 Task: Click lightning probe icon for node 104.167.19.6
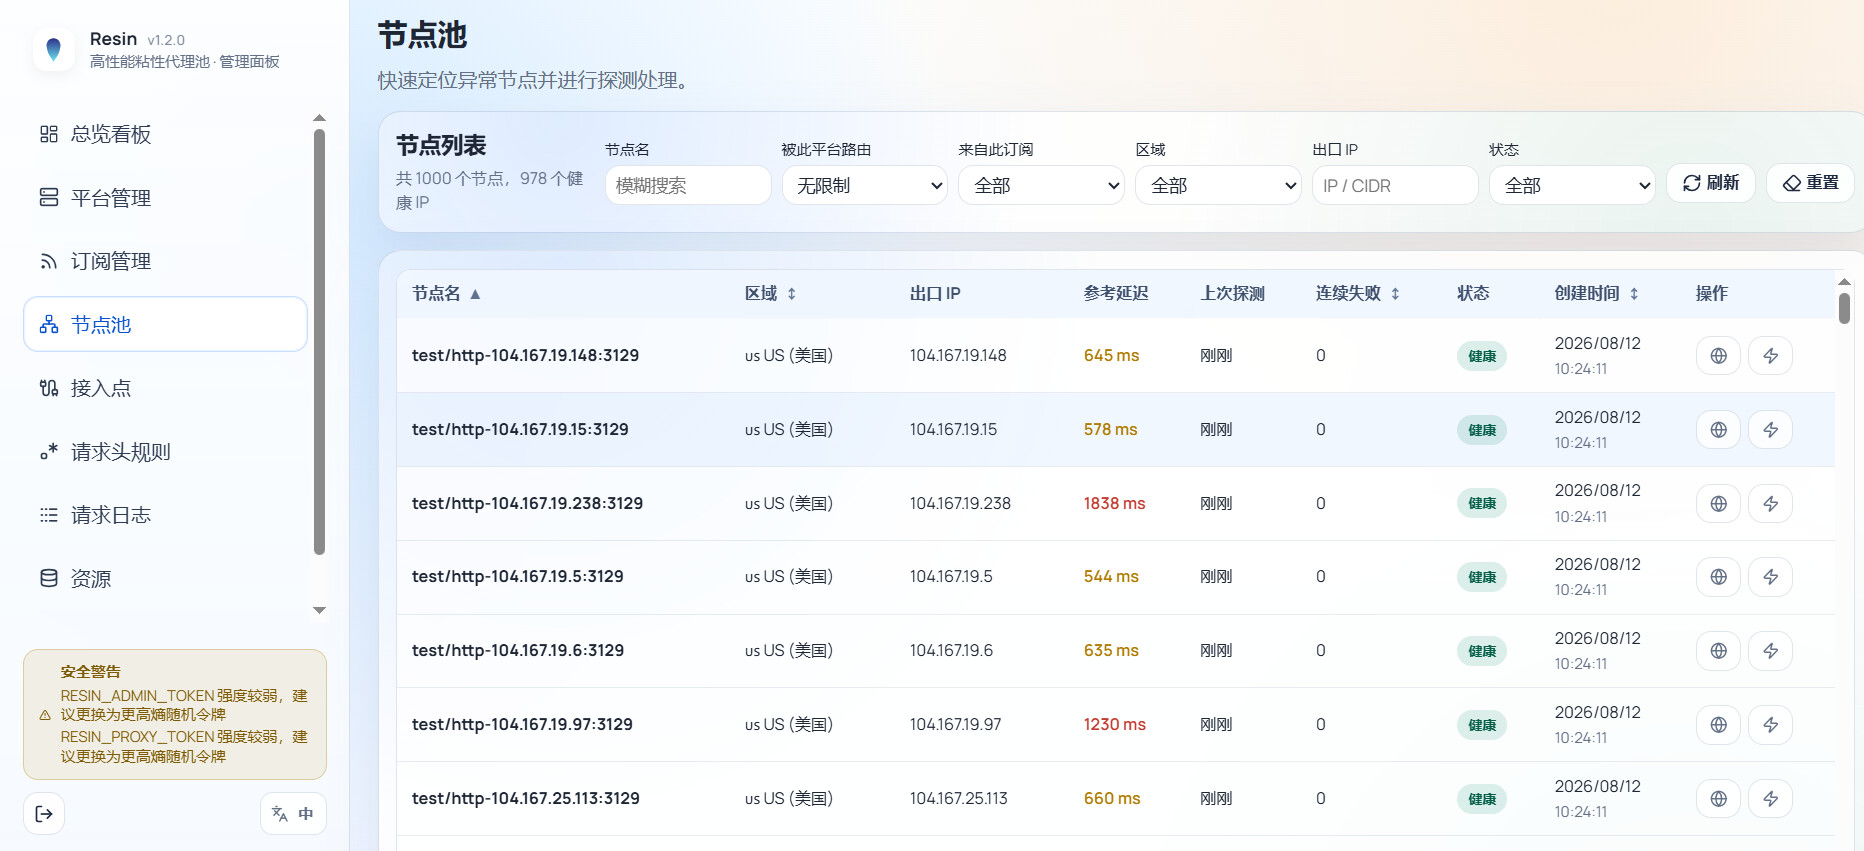[1770, 651]
